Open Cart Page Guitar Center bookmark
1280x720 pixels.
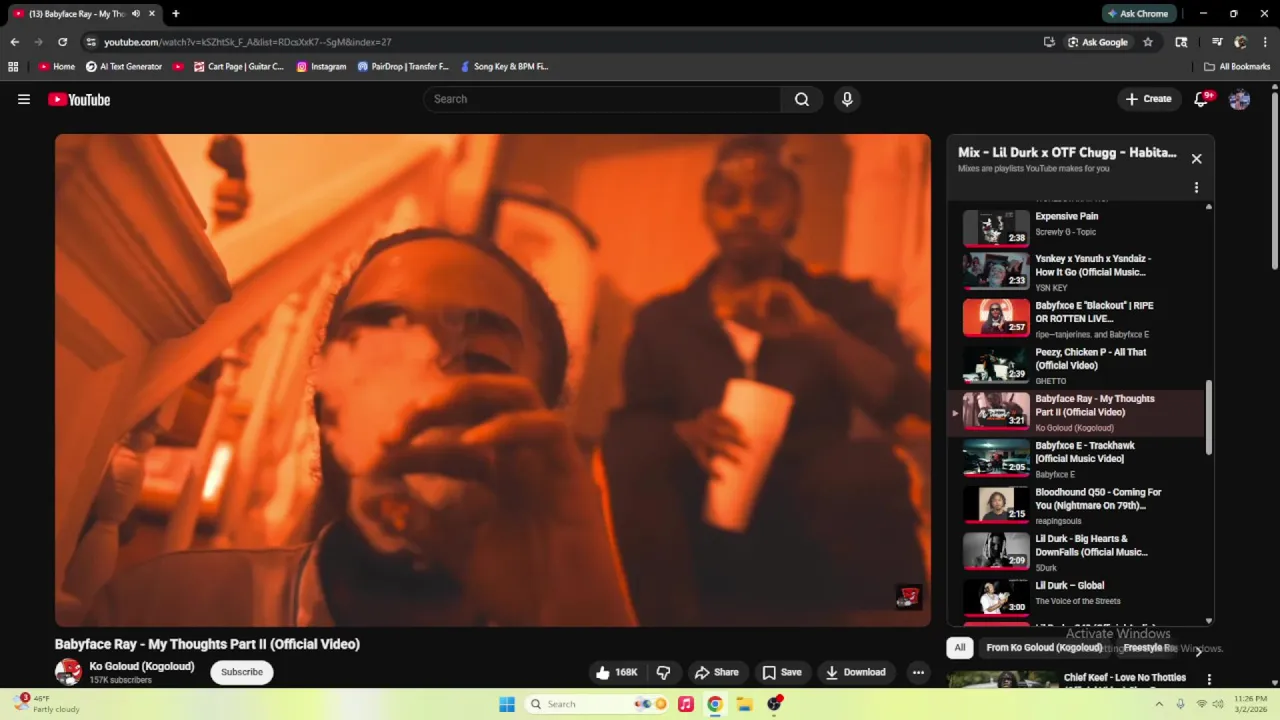pos(239,67)
